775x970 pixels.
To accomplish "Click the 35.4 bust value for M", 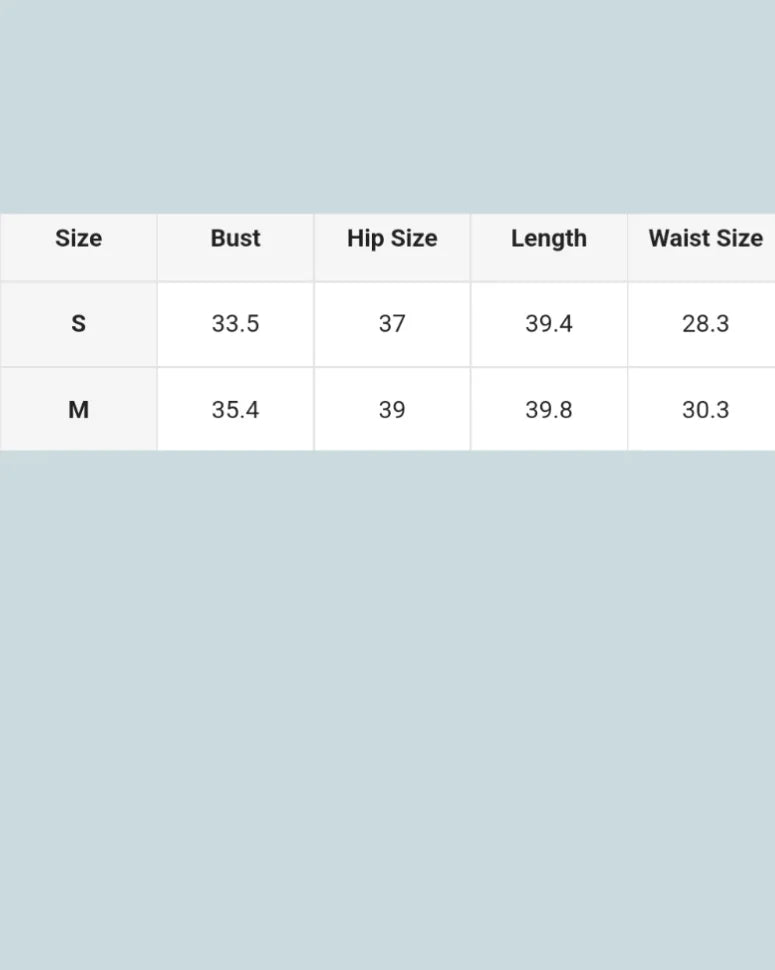I will [235, 410].
